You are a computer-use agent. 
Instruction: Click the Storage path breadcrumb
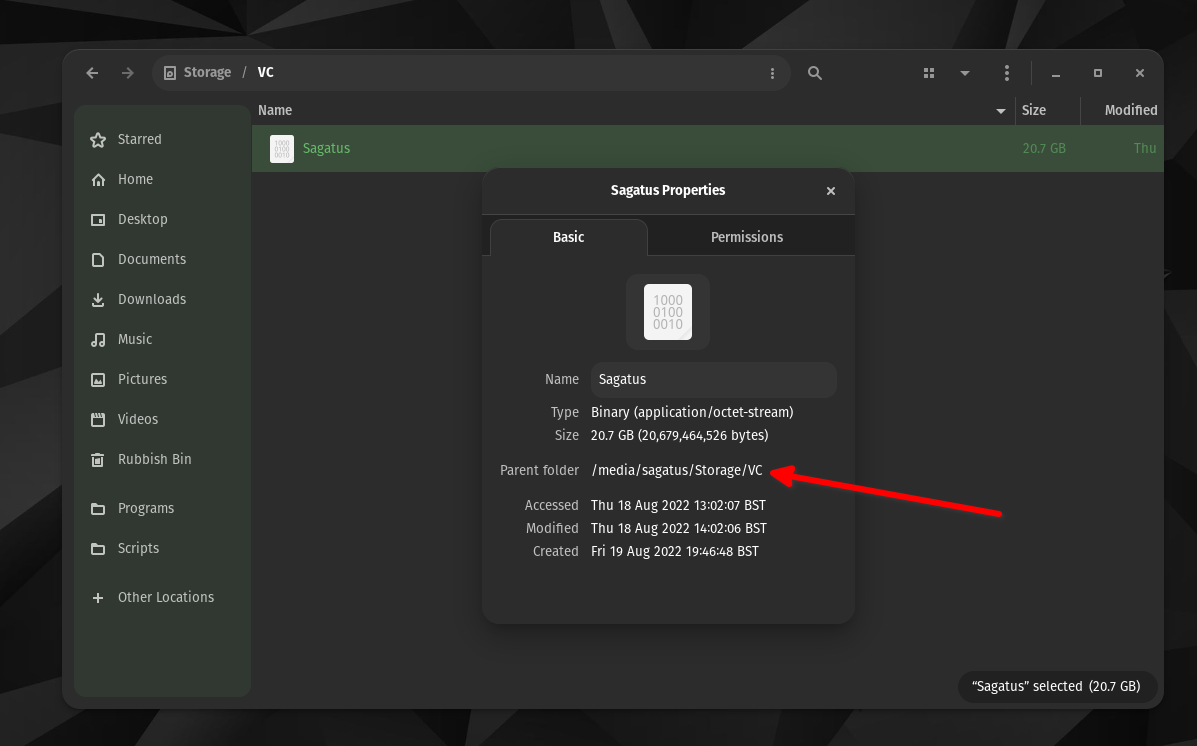coord(197,73)
